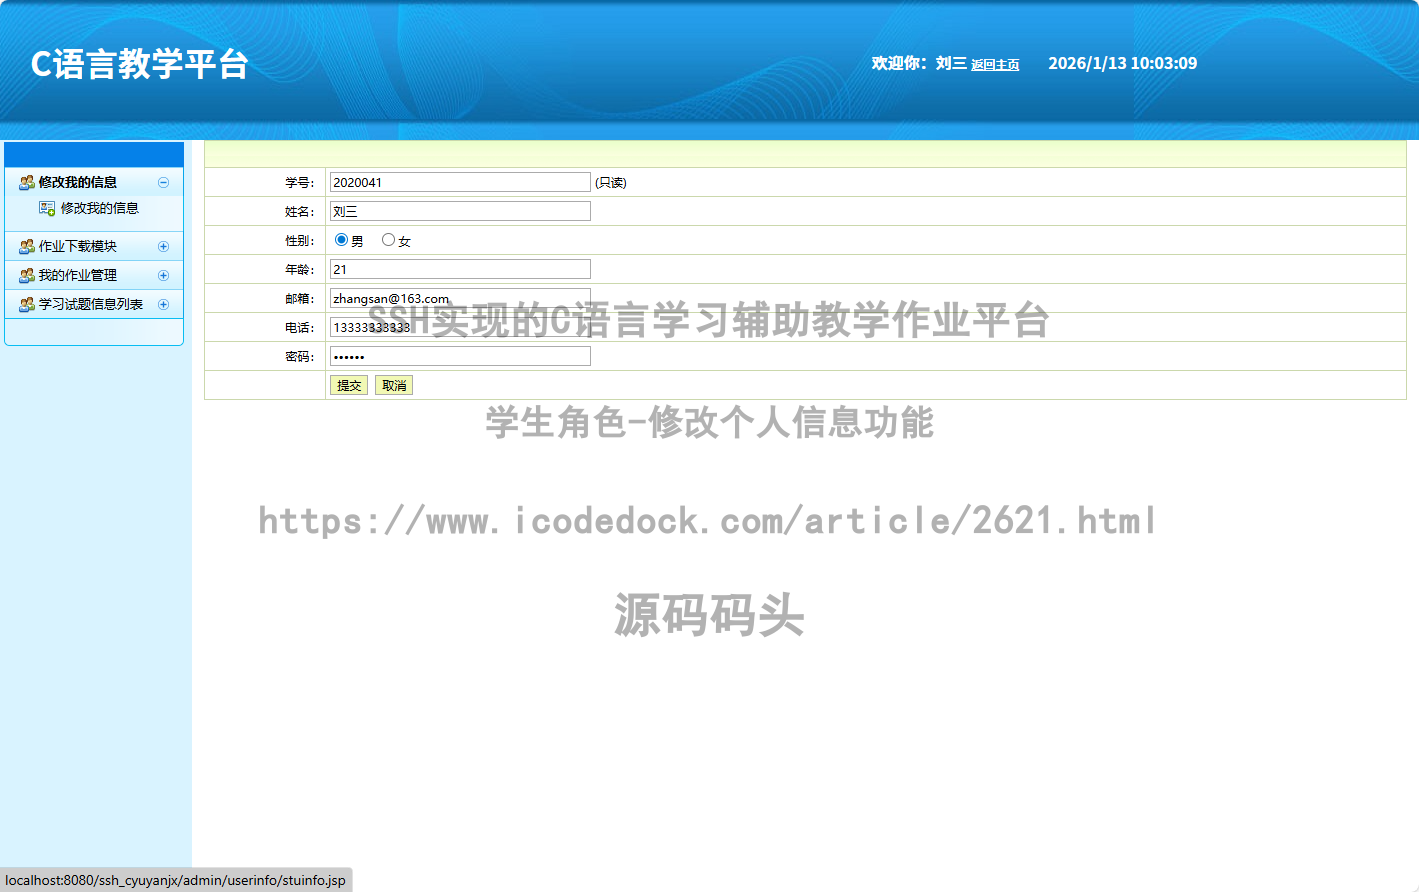The height and width of the screenshot is (892, 1419).
Task: Click the 密码 password field
Action: tap(460, 356)
